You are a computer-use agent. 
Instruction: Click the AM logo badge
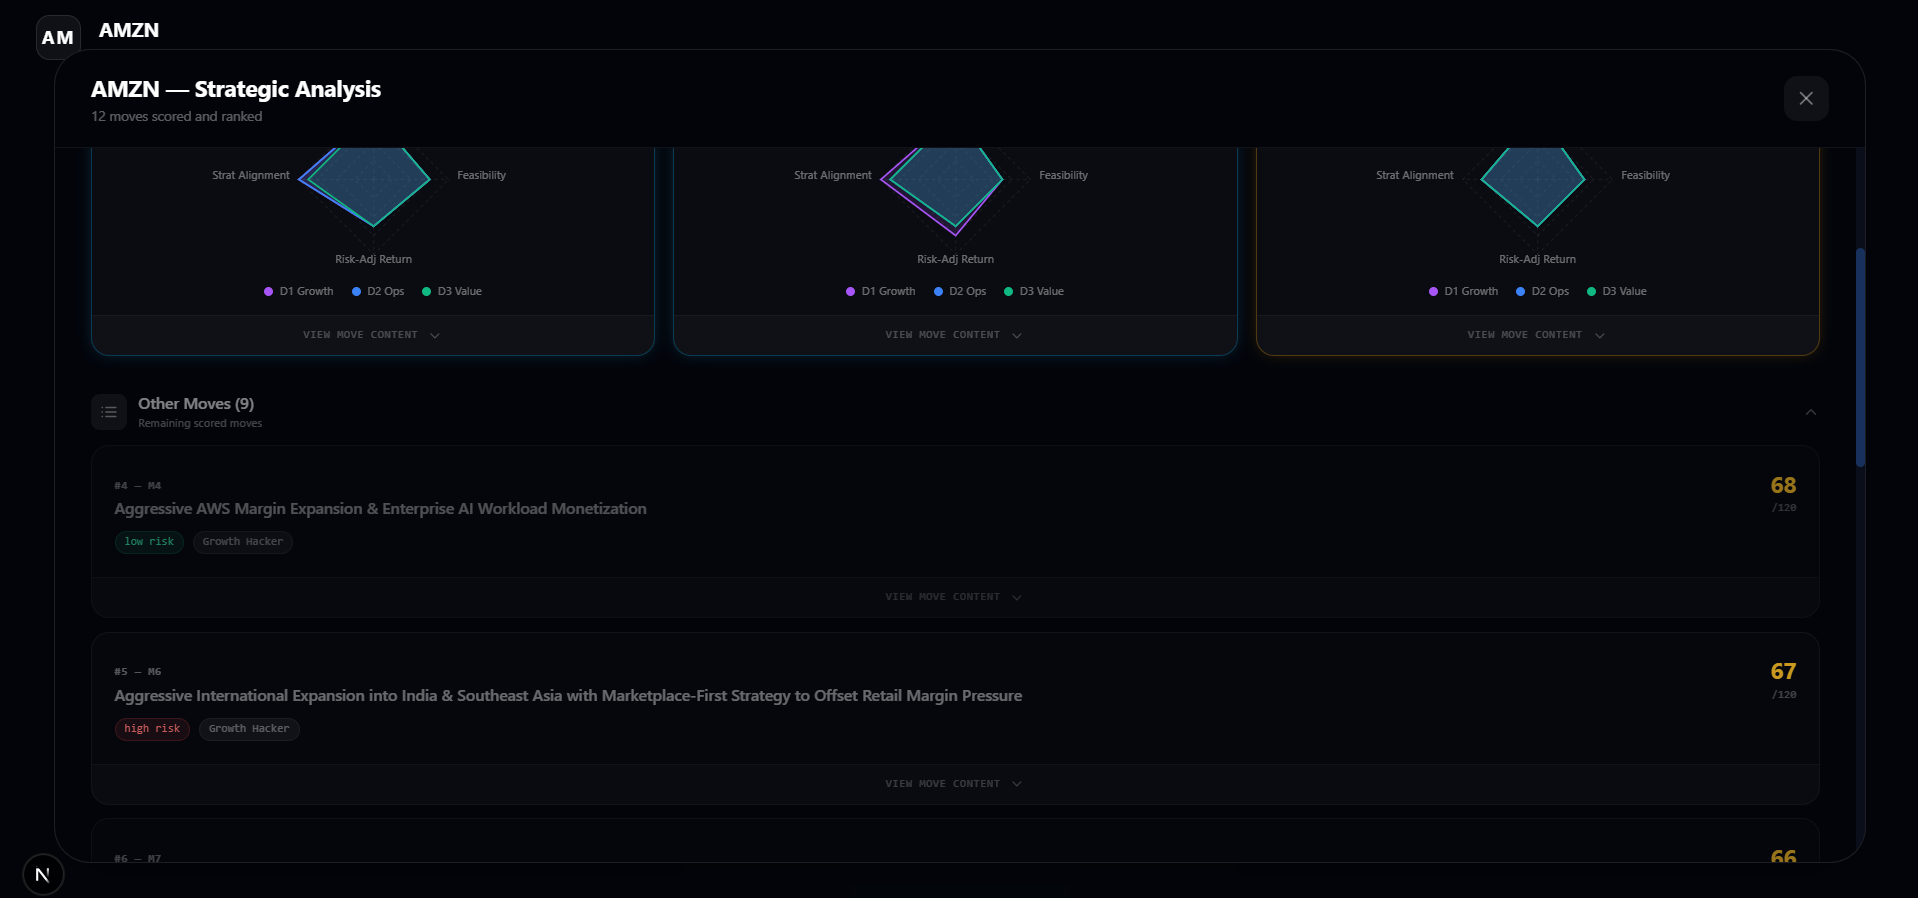coord(58,38)
